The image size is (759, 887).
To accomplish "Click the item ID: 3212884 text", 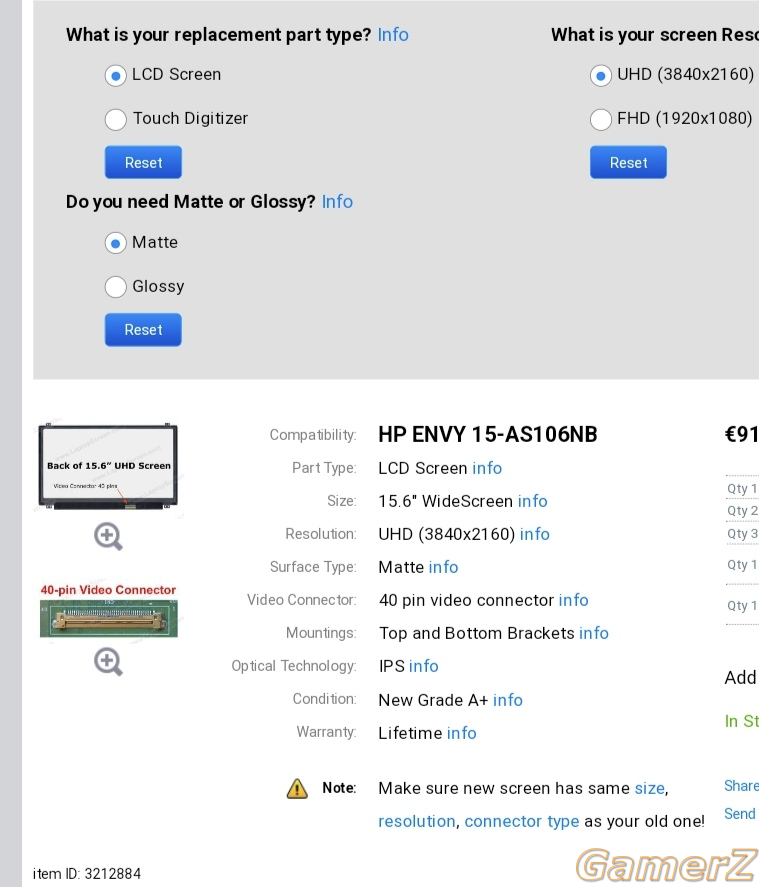I will tap(87, 874).
